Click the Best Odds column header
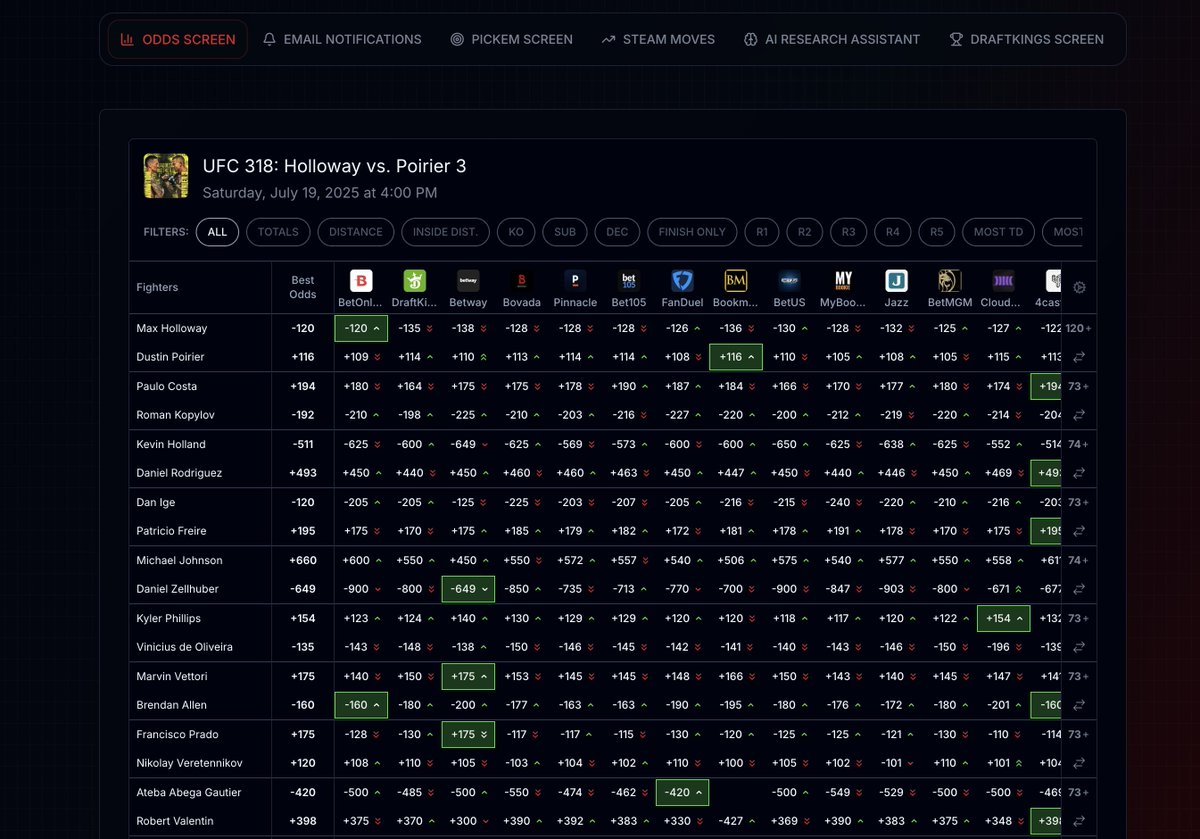The height and width of the screenshot is (839, 1200). pyautogui.click(x=303, y=287)
